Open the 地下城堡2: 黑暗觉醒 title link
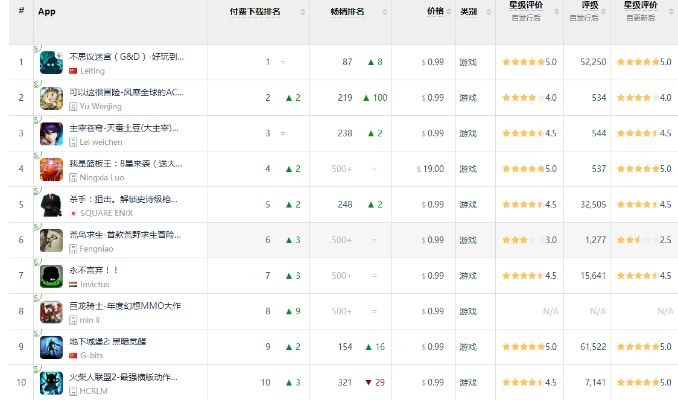The image size is (678, 400). (x=108, y=341)
